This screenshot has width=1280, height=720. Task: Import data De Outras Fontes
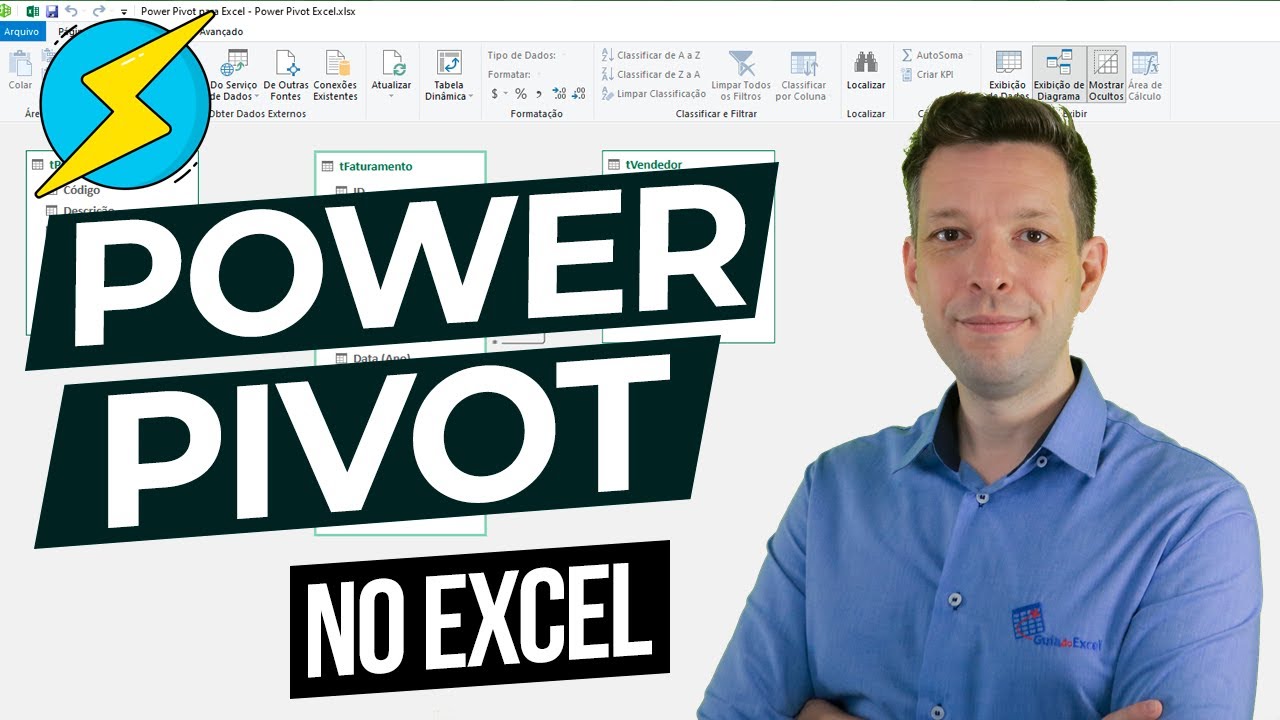(x=286, y=76)
